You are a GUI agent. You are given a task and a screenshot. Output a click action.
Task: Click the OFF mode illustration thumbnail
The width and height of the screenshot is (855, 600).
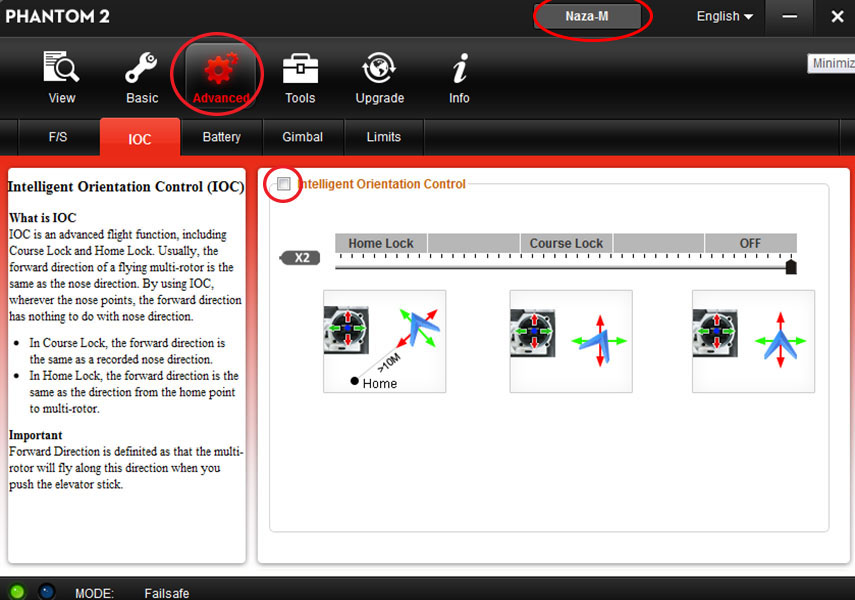[x=753, y=341]
